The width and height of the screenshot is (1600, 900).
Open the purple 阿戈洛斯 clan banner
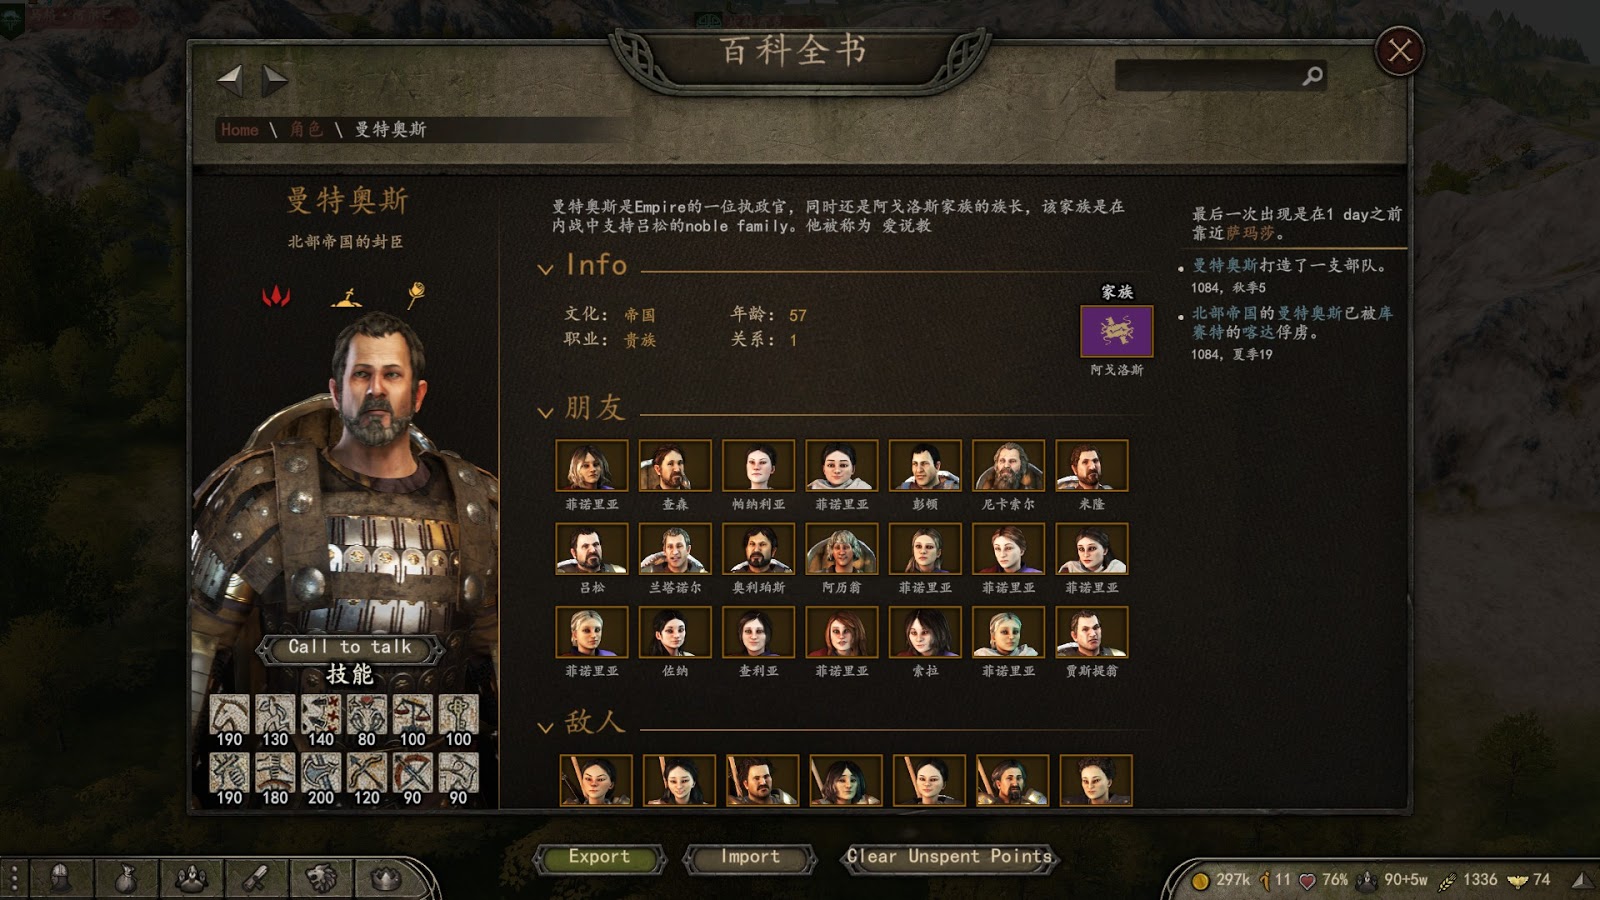[x=1117, y=331]
